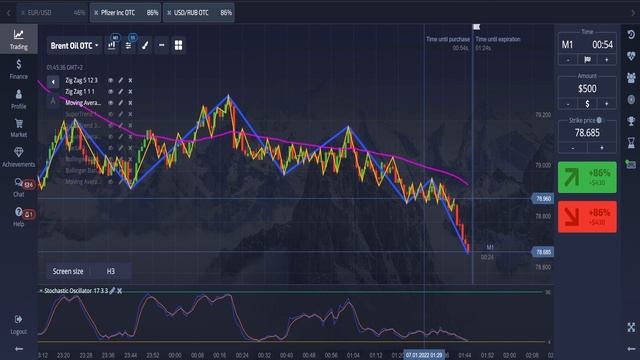Click the 78.960 price label
The width and height of the screenshot is (640, 360).
543,199
